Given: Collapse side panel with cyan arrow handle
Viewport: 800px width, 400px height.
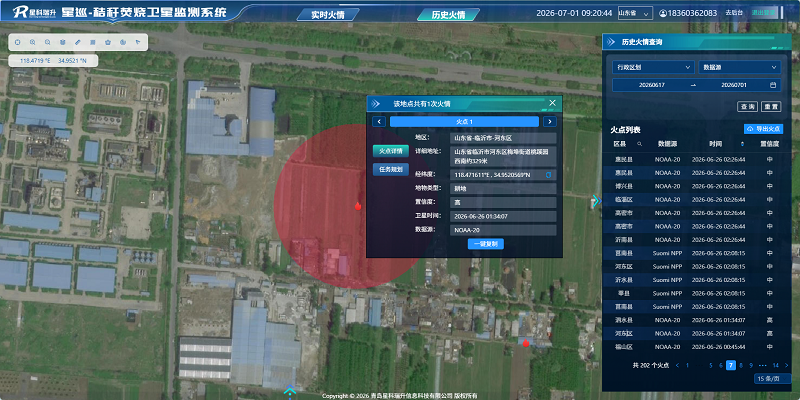Looking at the screenshot, I should click(x=596, y=201).
